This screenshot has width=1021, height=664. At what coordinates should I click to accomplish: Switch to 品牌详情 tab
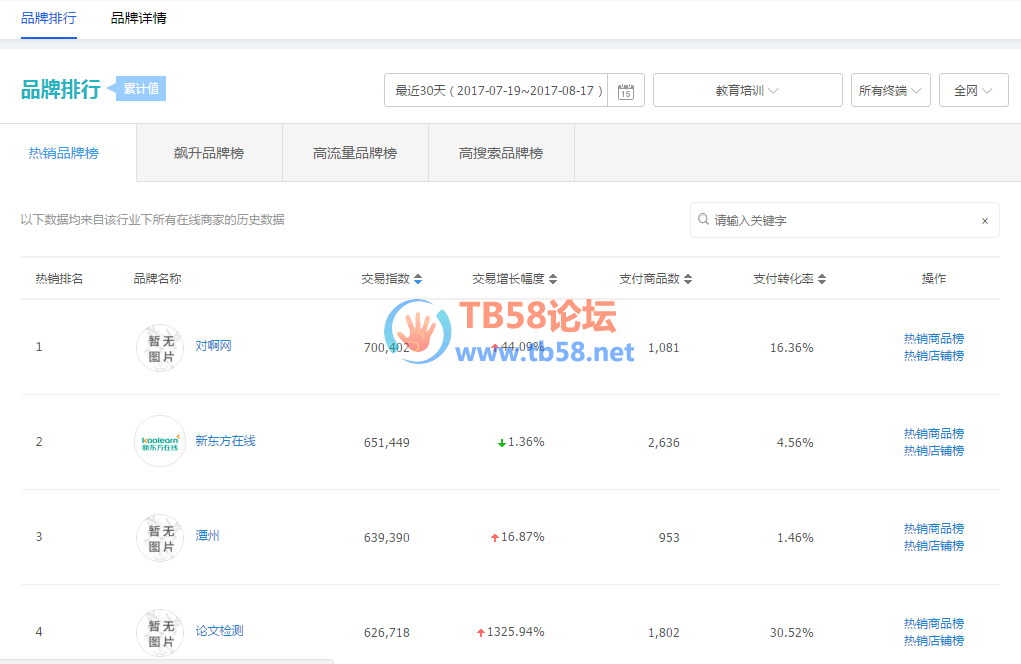pyautogui.click(x=138, y=18)
